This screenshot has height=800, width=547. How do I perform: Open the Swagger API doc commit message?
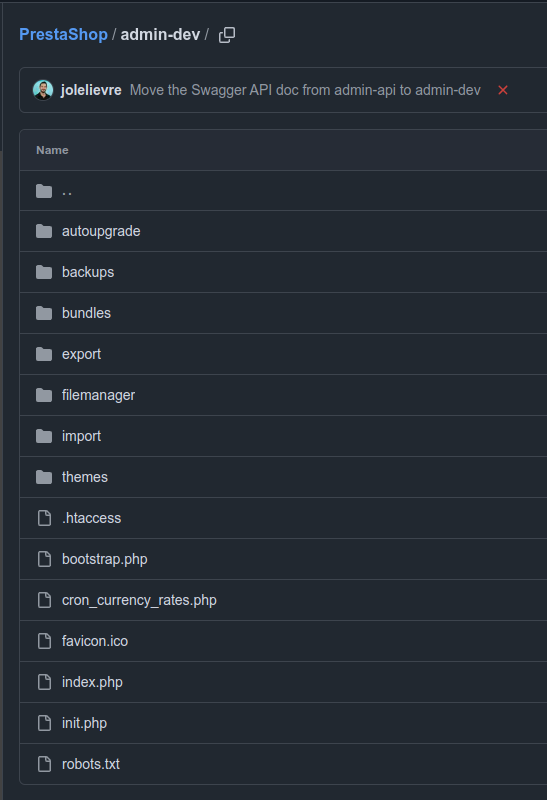pyautogui.click(x=305, y=90)
